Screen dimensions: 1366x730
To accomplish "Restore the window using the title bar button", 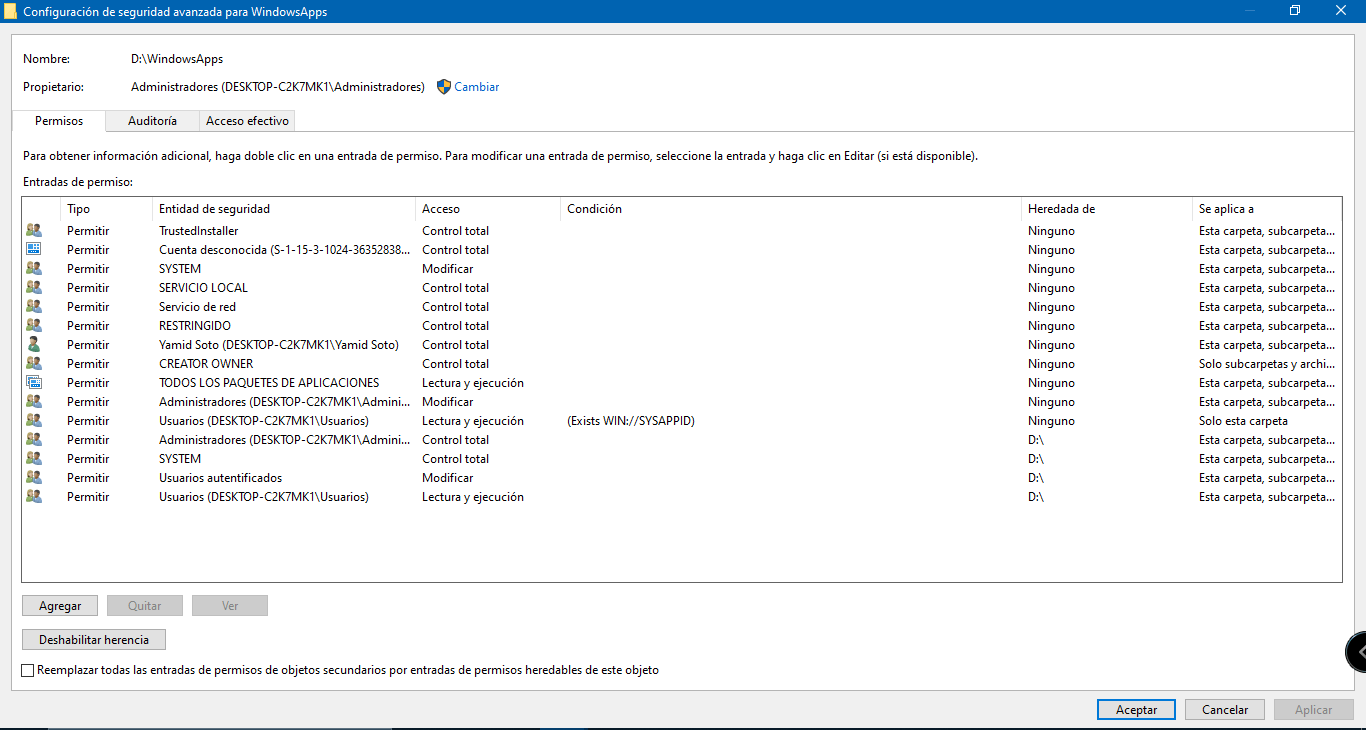I will (1295, 11).
